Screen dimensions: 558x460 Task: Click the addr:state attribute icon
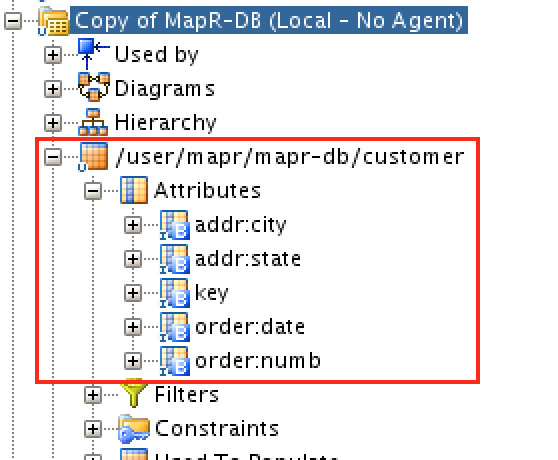pos(174,259)
